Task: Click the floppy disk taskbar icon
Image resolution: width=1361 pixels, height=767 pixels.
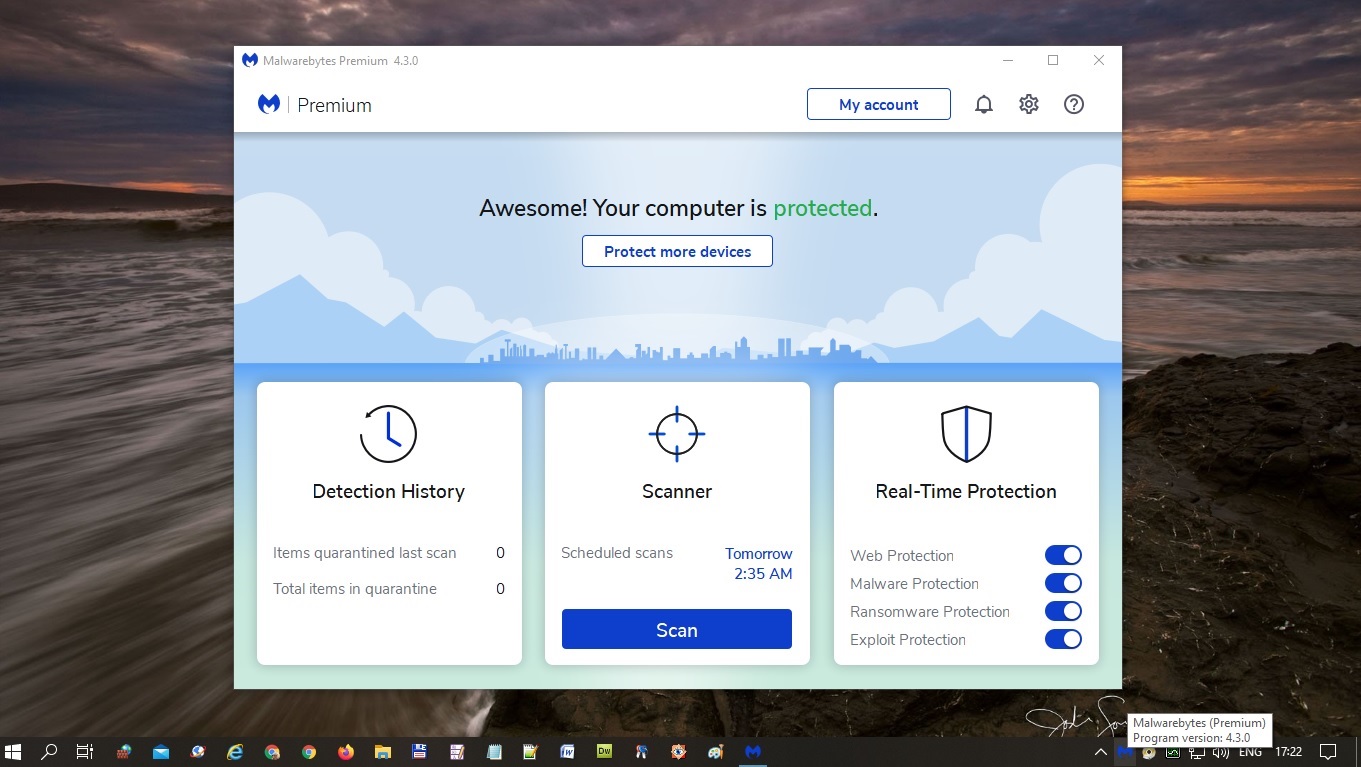Action: pos(420,751)
